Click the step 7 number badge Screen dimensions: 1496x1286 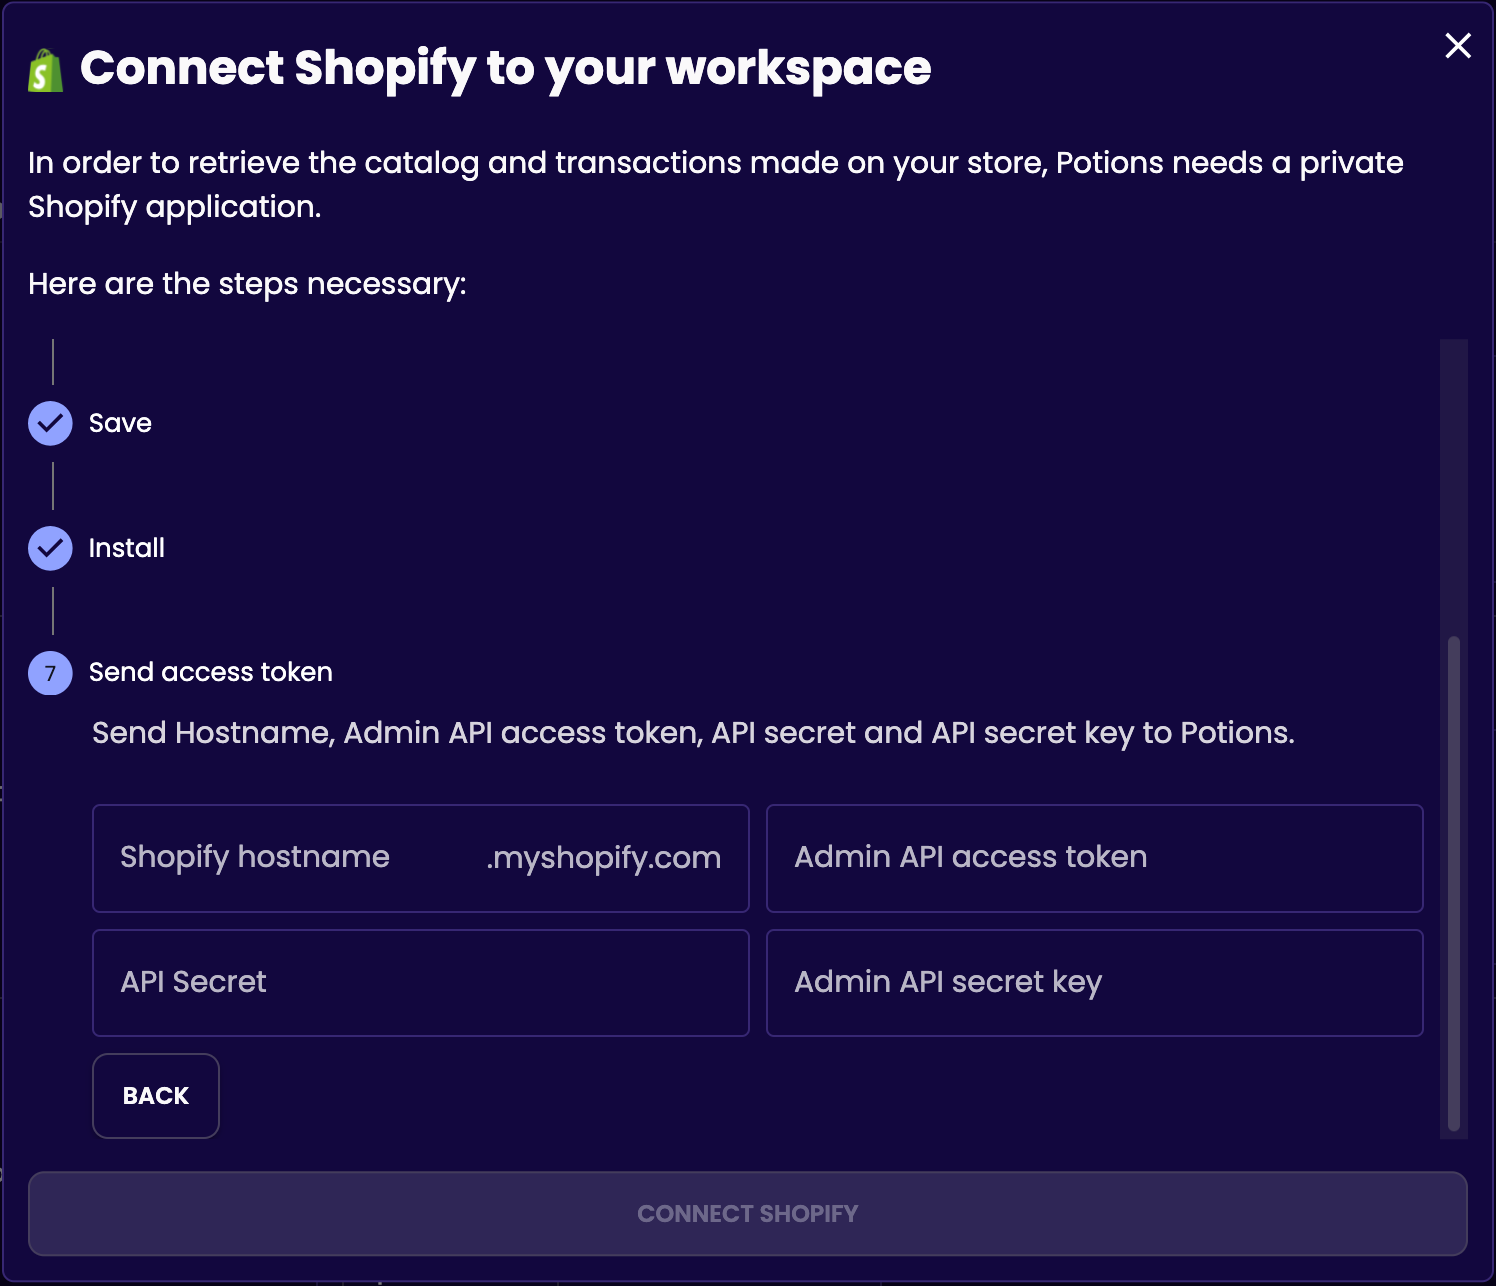50,673
